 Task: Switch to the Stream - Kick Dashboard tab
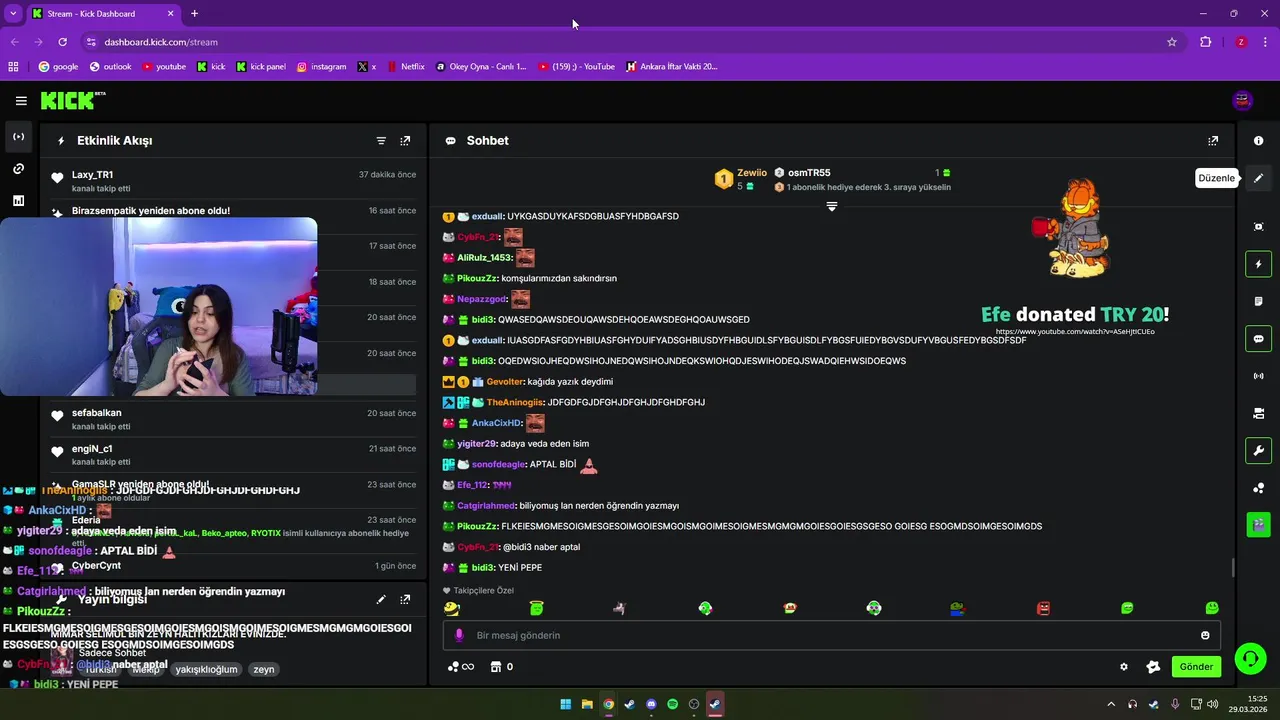pyautogui.click(x=103, y=14)
